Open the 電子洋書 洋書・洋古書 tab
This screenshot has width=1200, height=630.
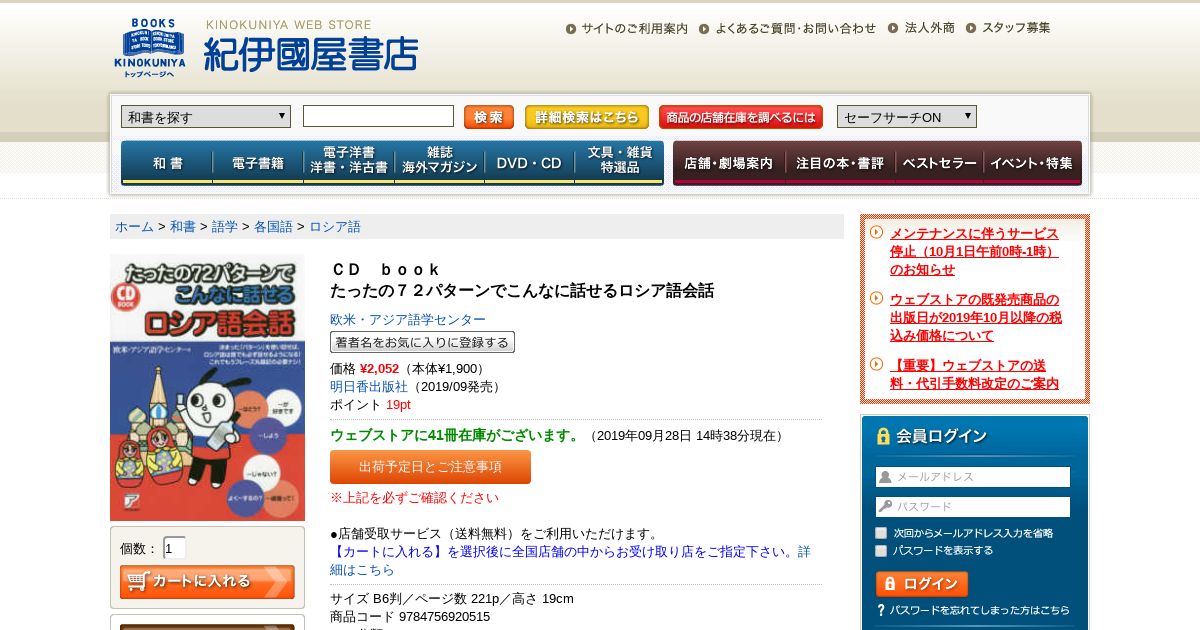coord(349,163)
